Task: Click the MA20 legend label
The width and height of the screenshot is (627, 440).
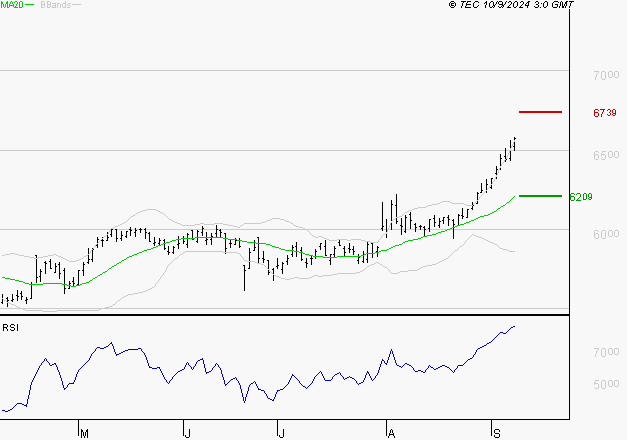Action: 12,5
